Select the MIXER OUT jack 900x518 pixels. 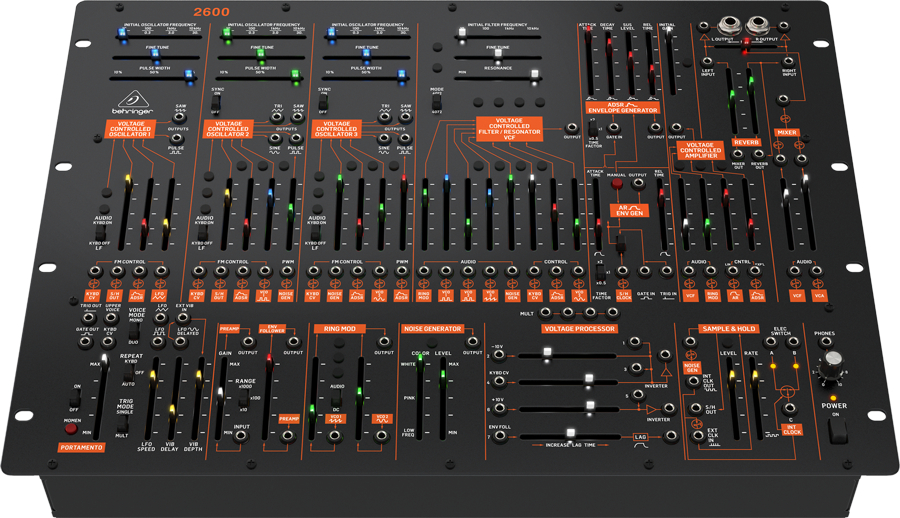pos(738,154)
